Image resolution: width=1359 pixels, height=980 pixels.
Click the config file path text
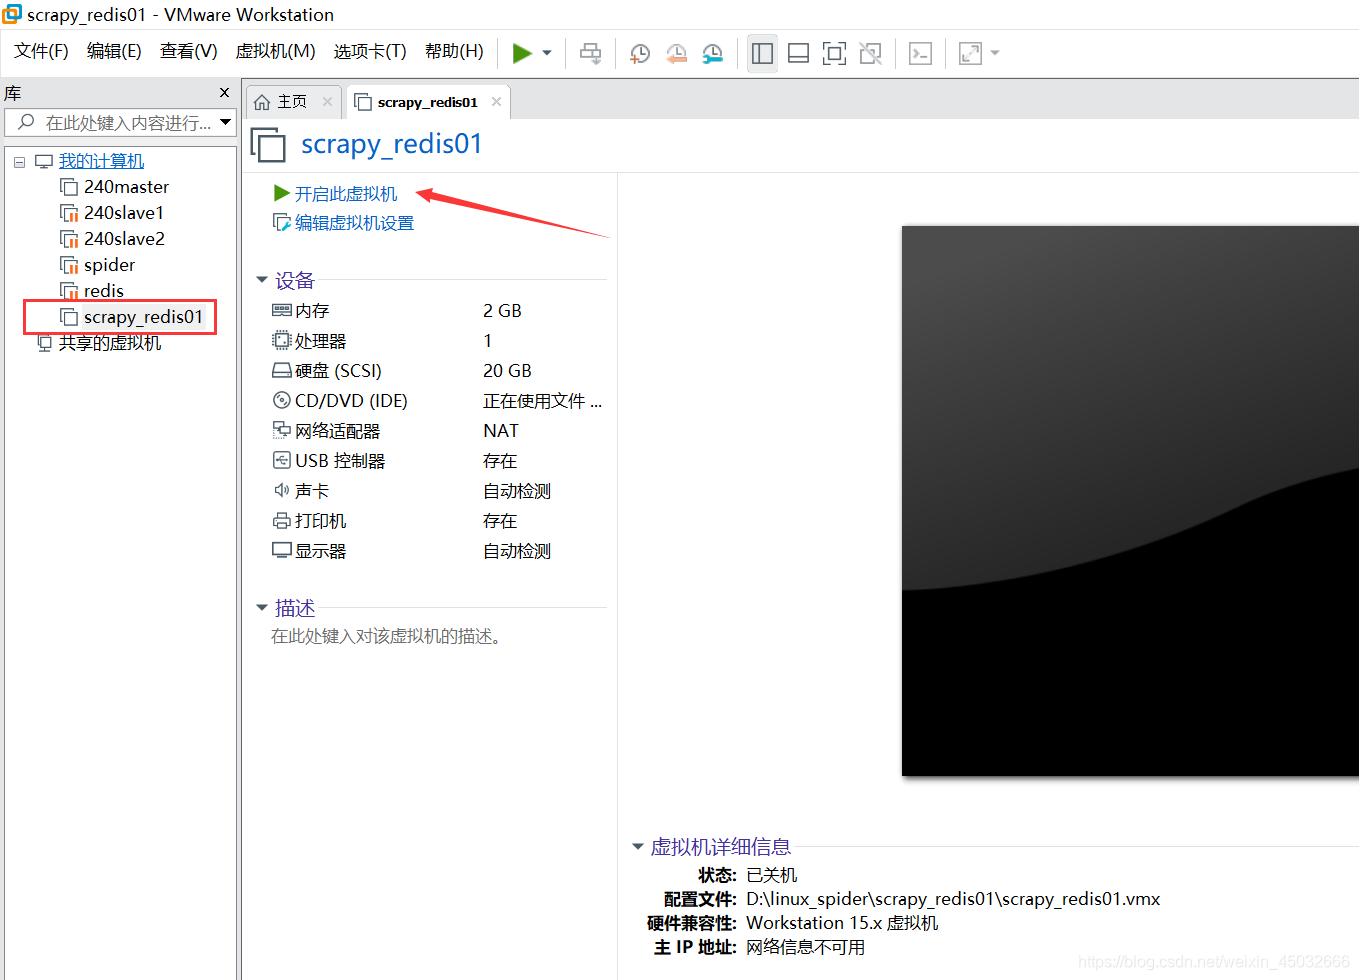click(x=953, y=899)
